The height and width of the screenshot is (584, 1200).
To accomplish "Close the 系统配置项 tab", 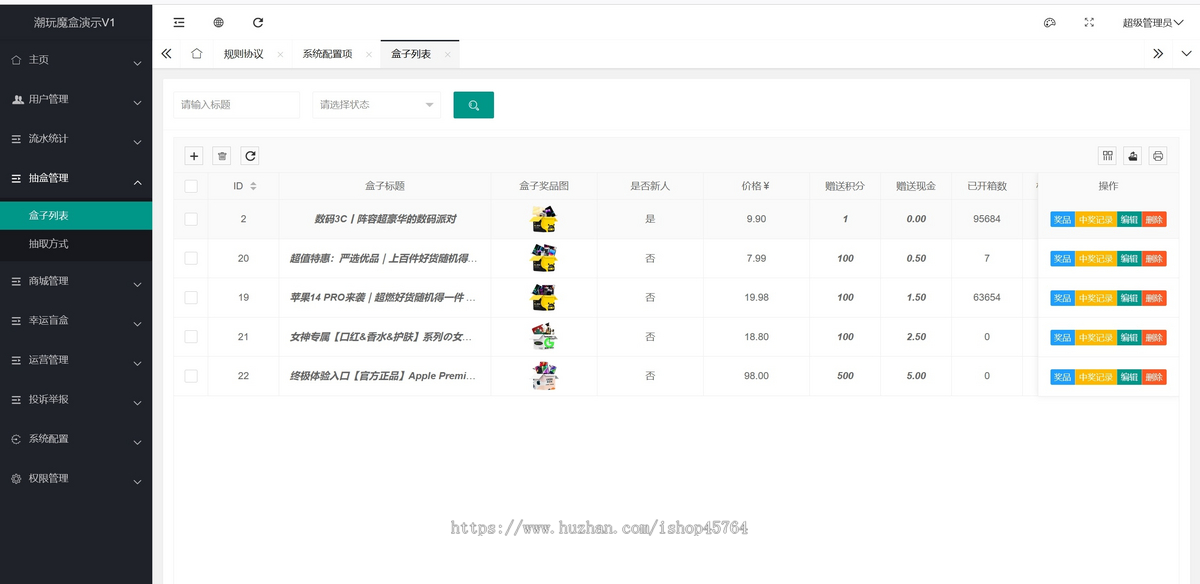I will click(x=369, y=54).
